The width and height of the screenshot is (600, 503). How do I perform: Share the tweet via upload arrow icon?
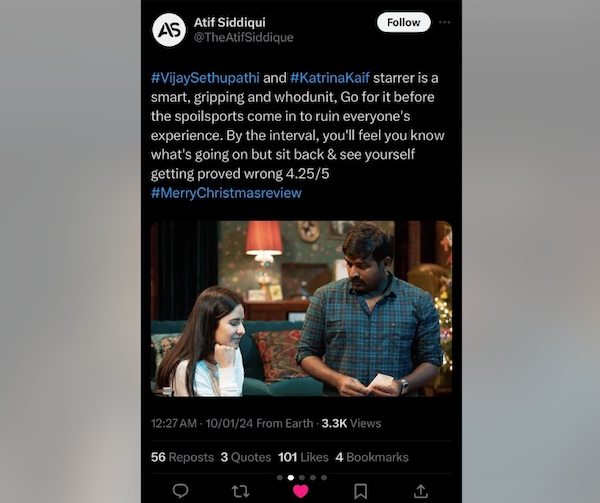tap(421, 491)
